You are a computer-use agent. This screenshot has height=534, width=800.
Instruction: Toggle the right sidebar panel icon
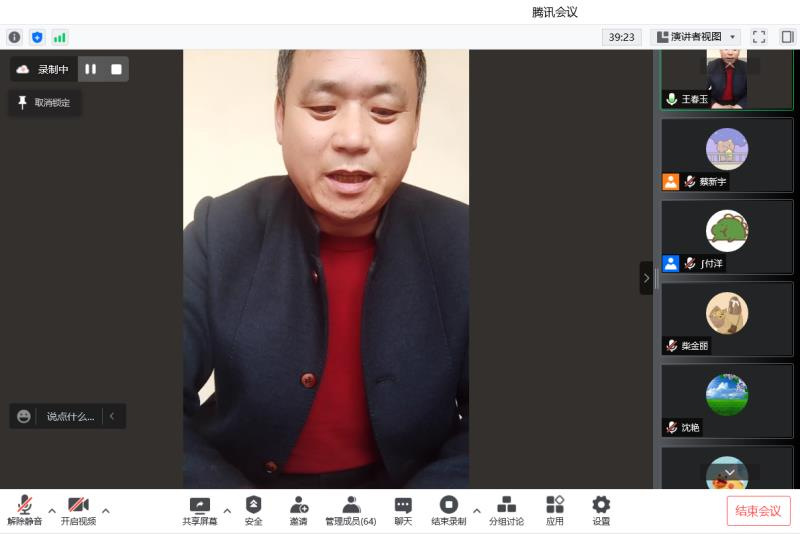(787, 37)
